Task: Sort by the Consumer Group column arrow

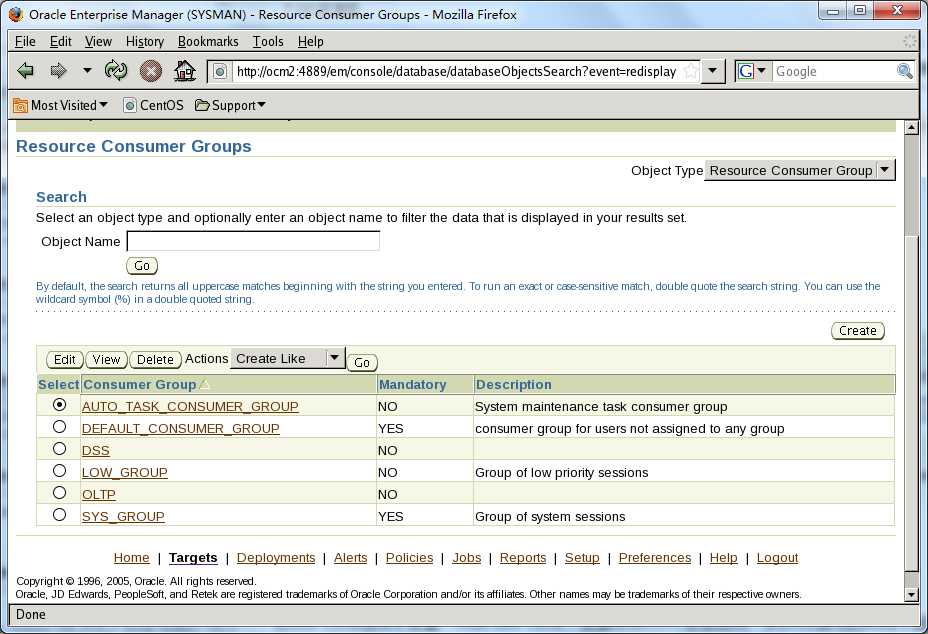Action: pyautogui.click(x=204, y=384)
